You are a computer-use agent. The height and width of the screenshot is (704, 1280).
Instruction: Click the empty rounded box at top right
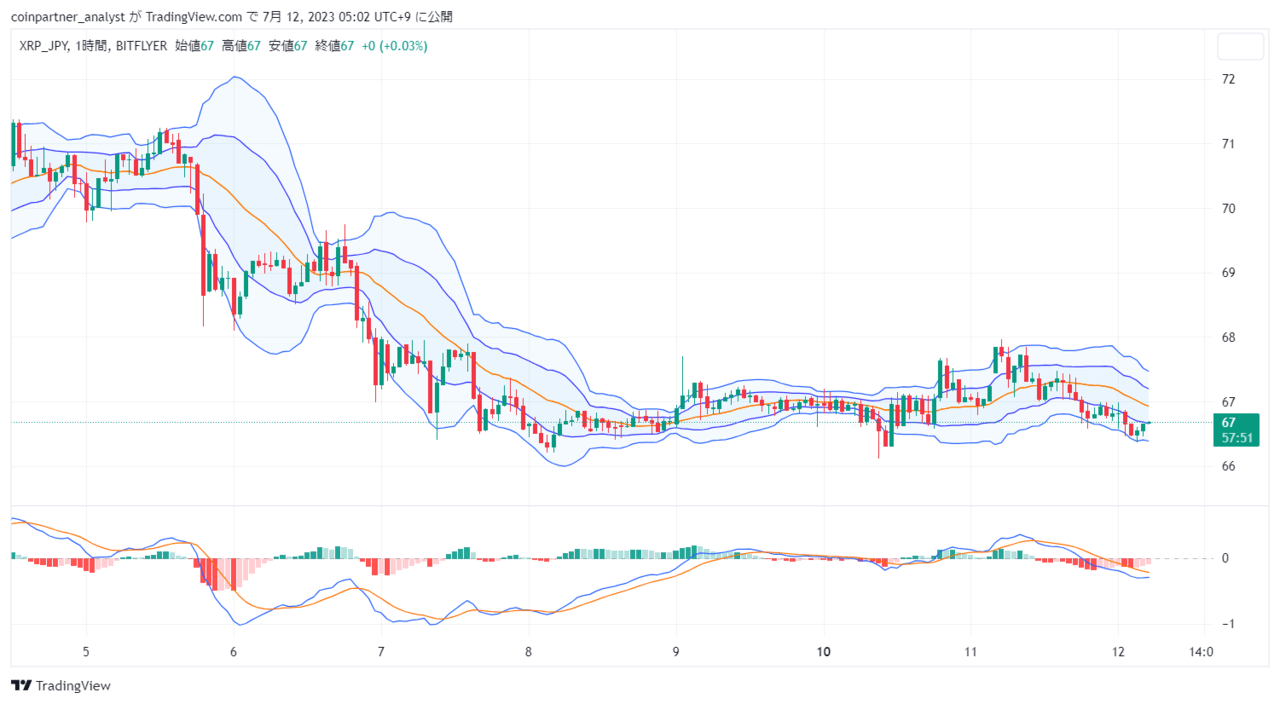click(1241, 46)
